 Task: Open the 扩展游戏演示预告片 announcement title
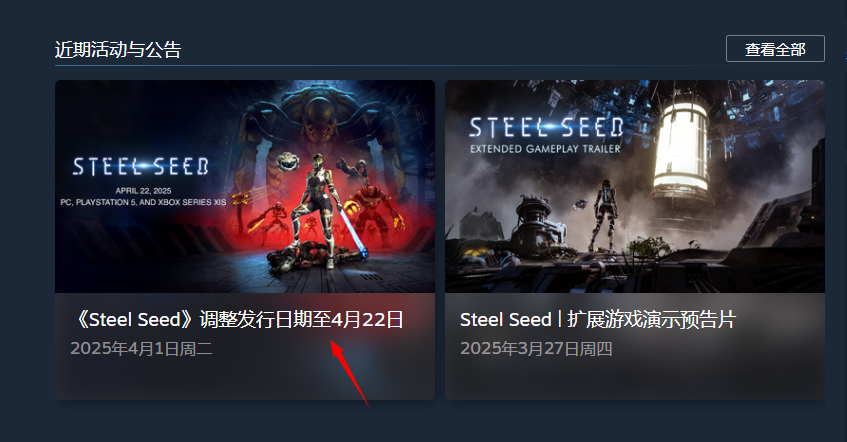point(597,320)
